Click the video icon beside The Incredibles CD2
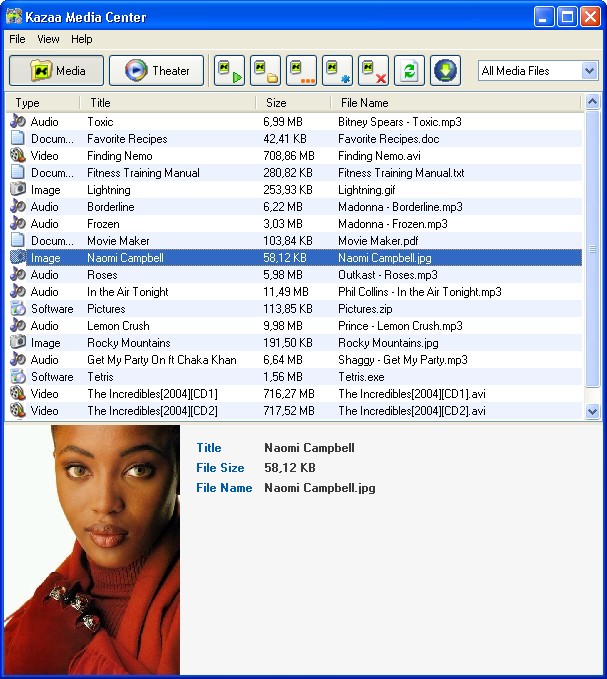The width and height of the screenshot is (607, 679). 18,411
